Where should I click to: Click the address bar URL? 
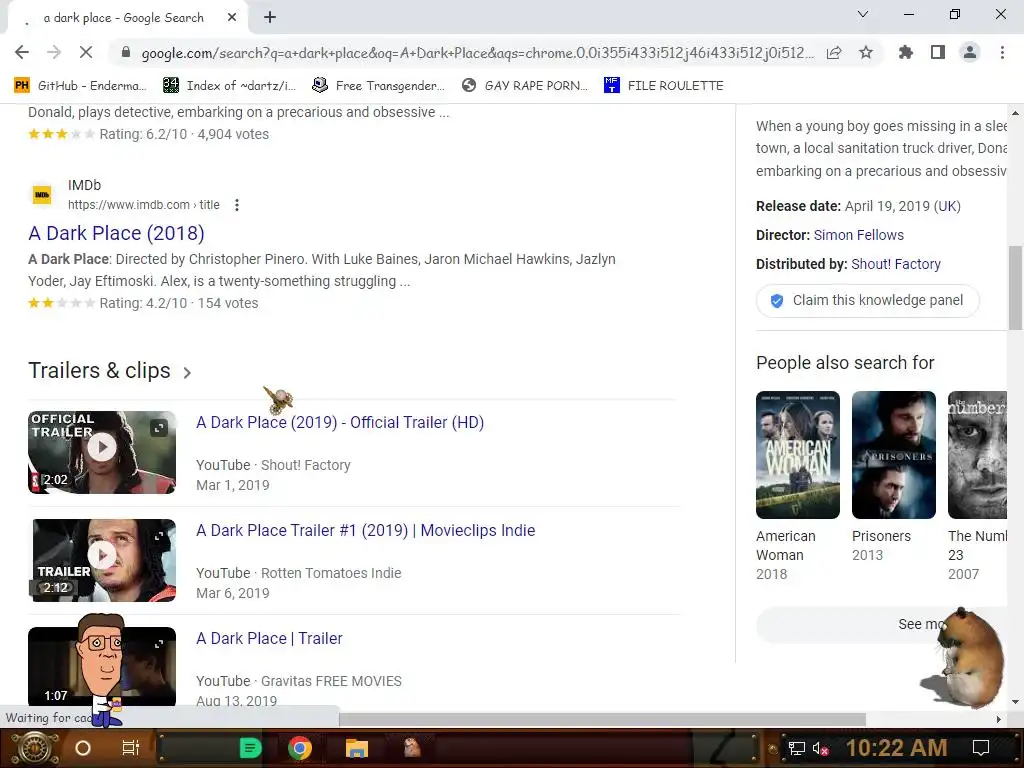tap(477, 53)
